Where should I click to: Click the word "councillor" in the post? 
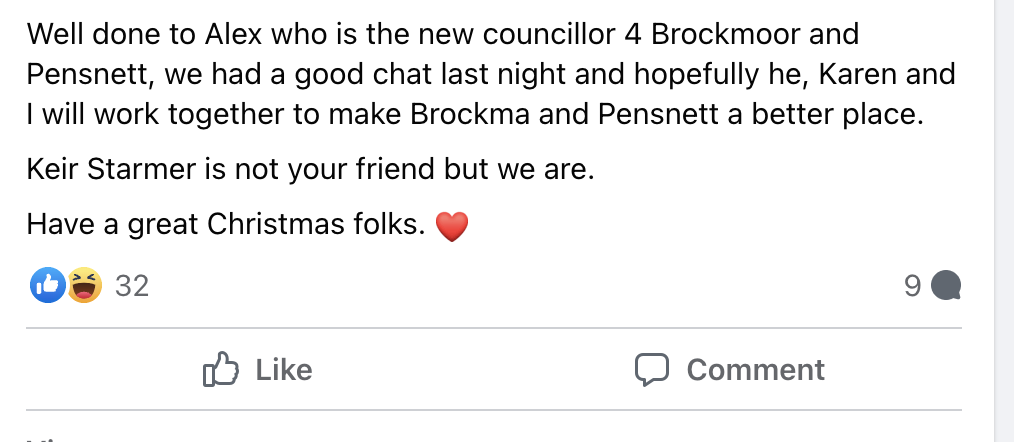point(546,34)
